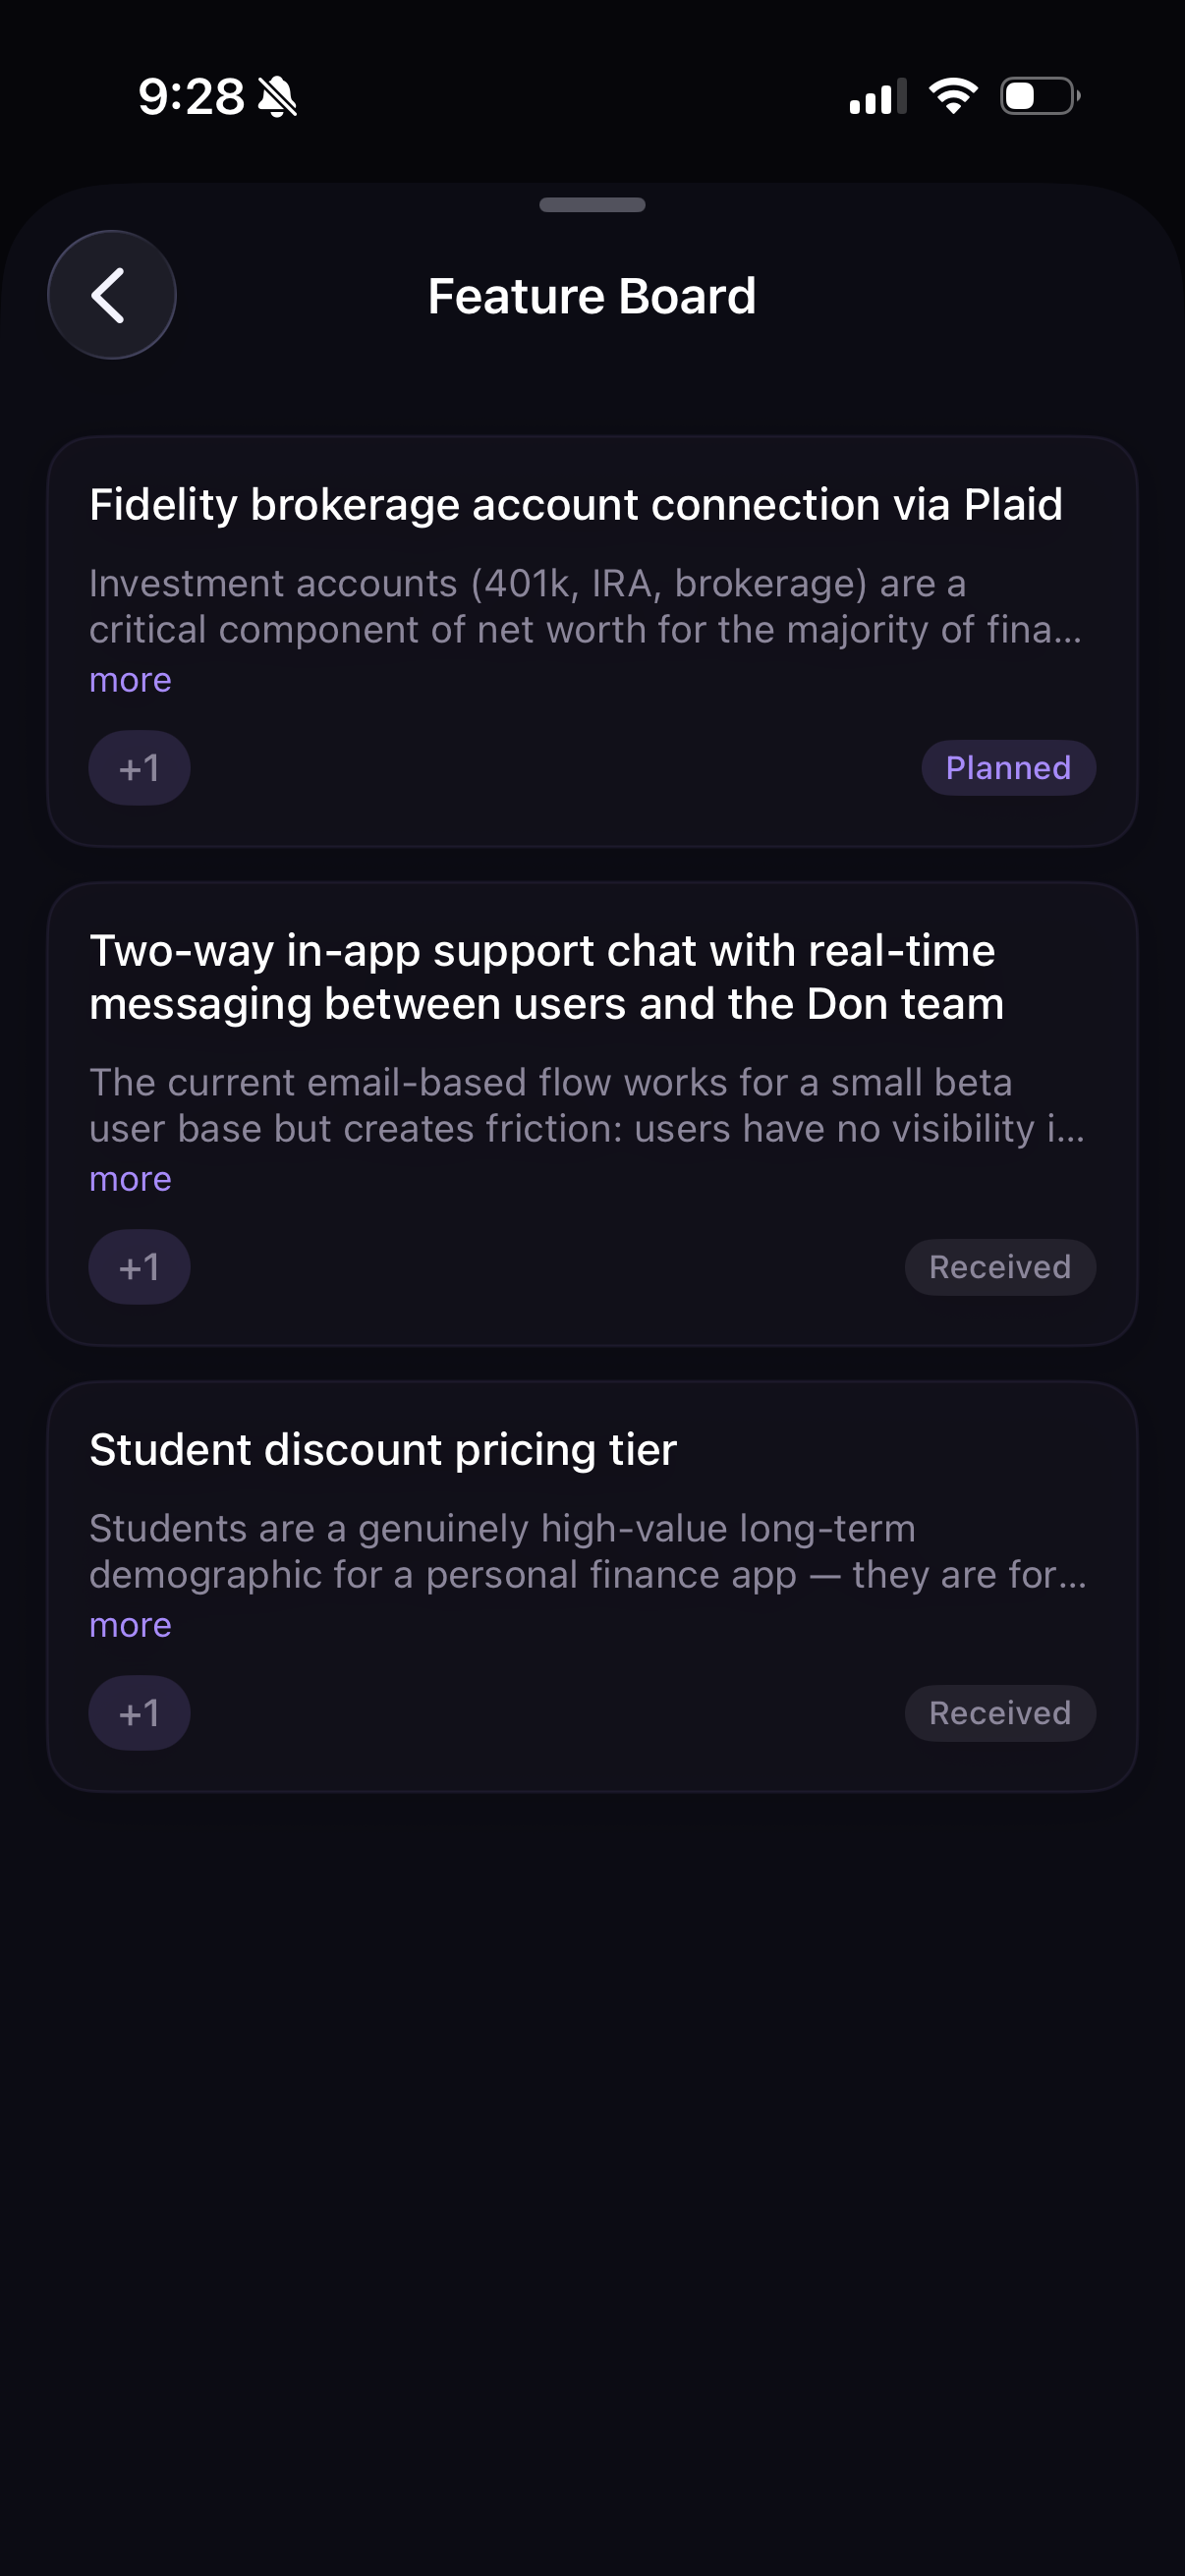
Task: Open the Two-way in-app support chat title
Action: click(546, 977)
